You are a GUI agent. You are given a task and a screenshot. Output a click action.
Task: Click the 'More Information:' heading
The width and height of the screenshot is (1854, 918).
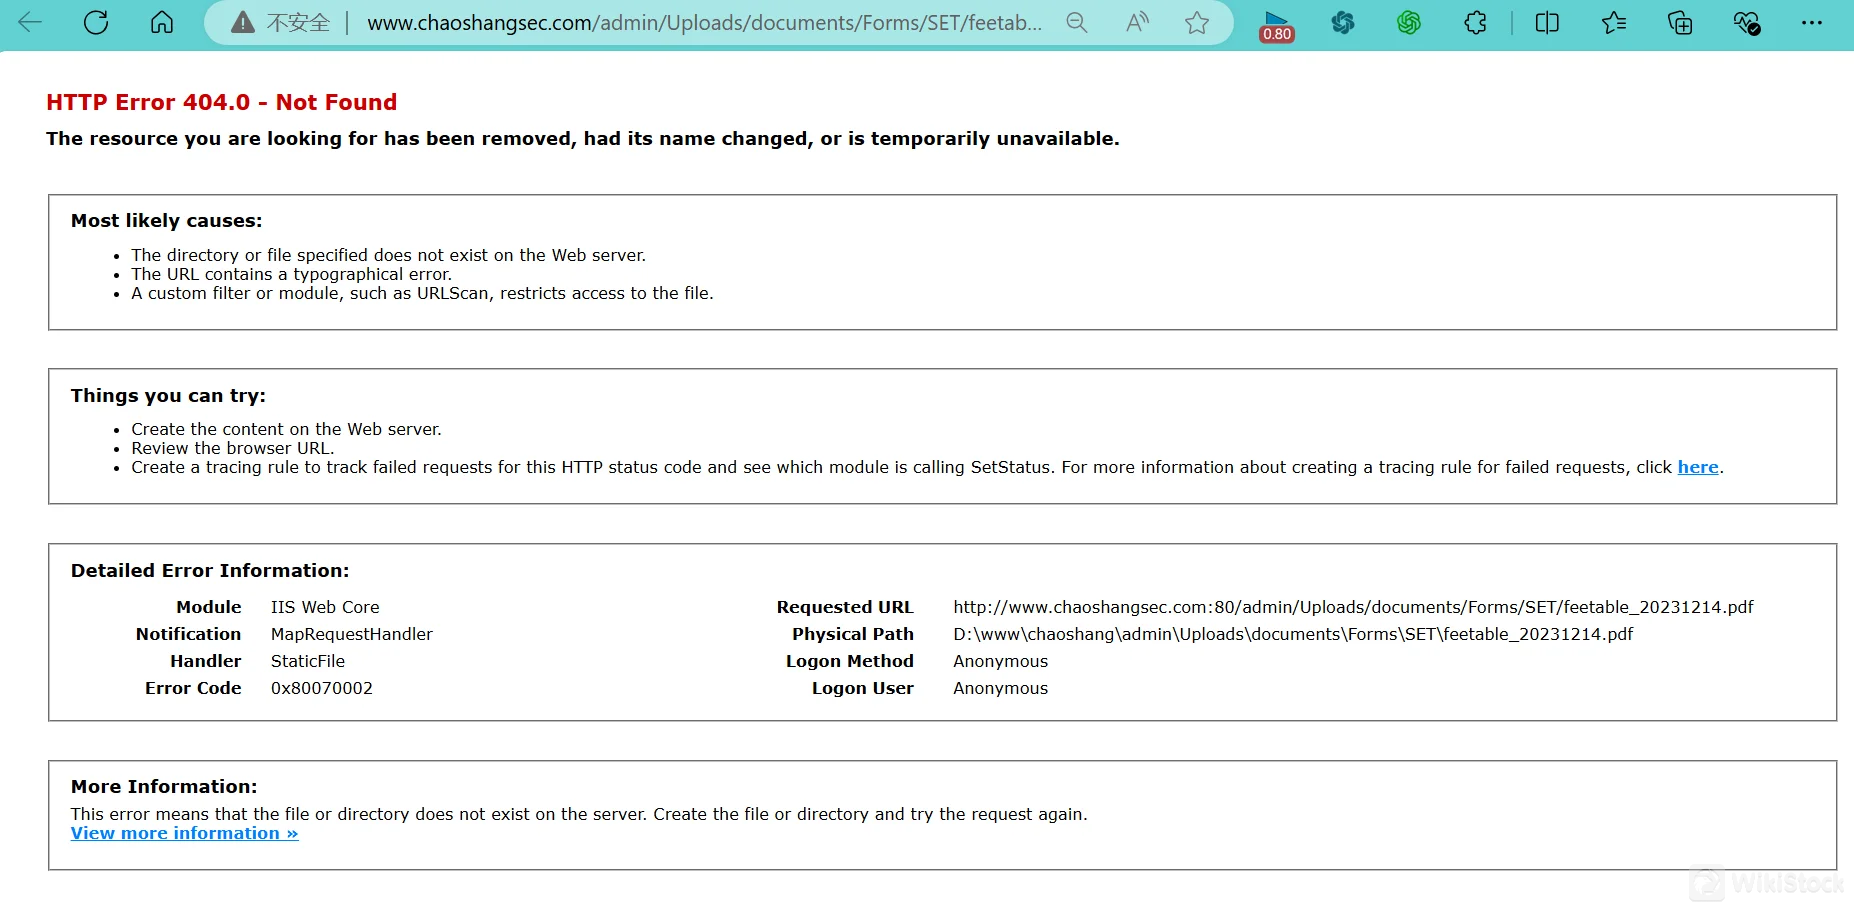click(x=164, y=786)
